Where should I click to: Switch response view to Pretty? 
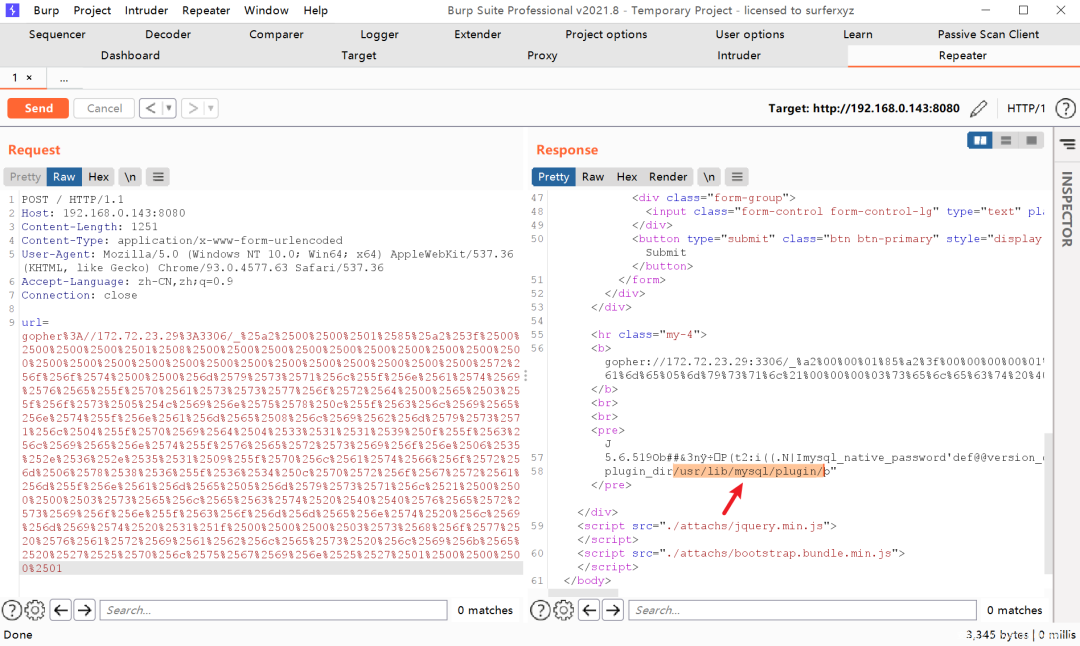click(554, 177)
